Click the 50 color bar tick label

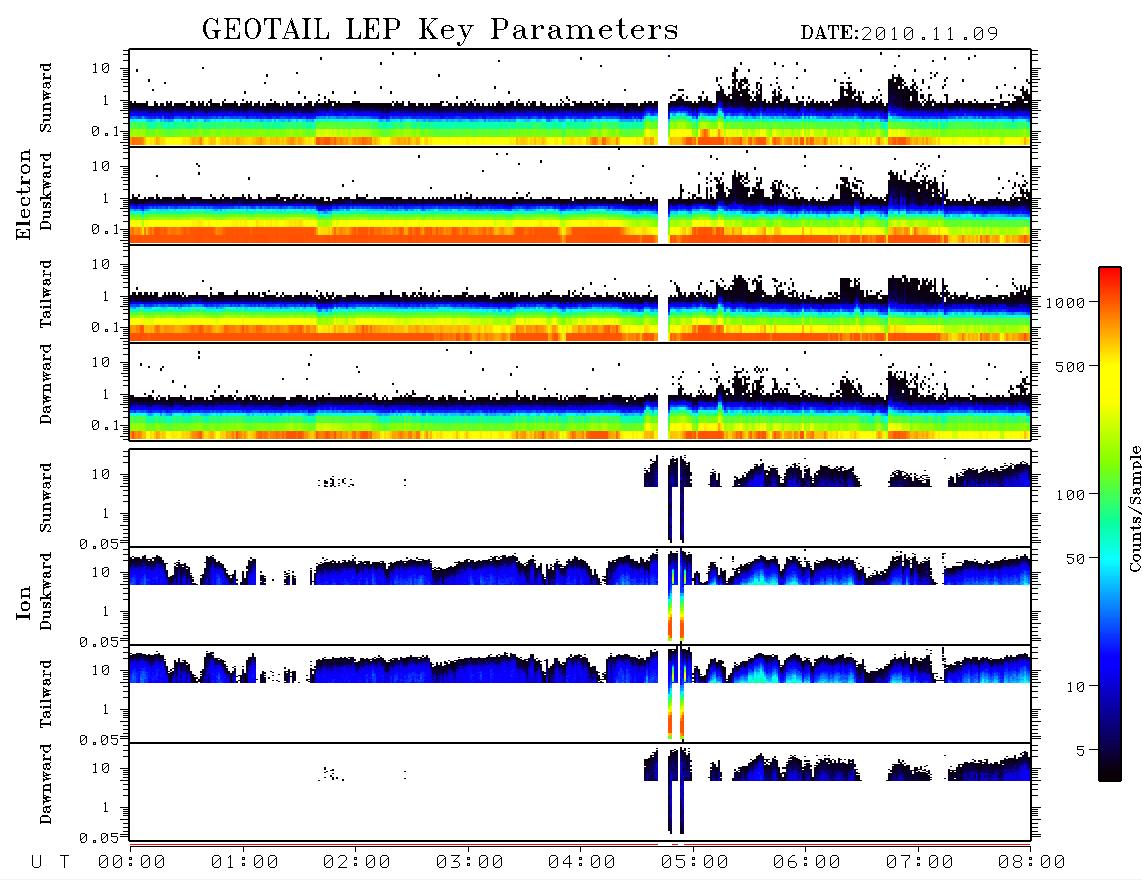[1075, 559]
